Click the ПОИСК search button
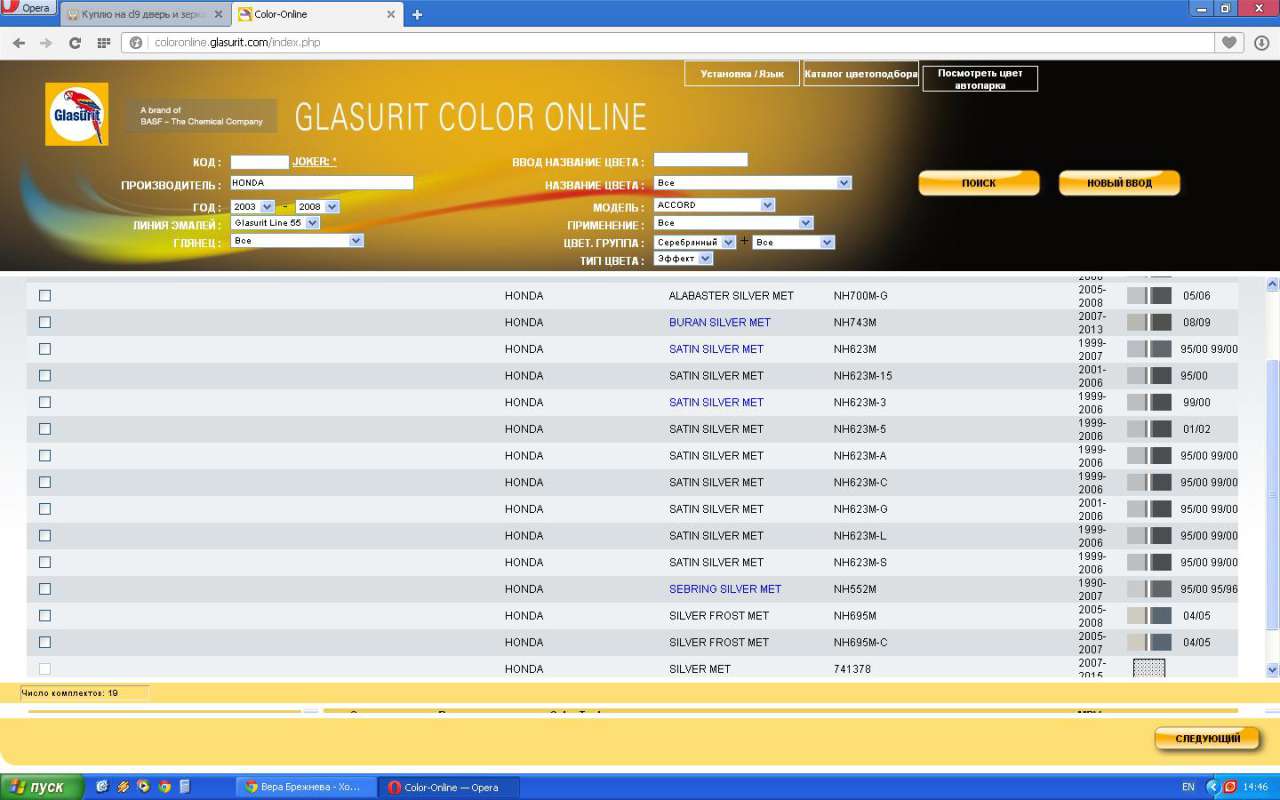 [x=979, y=183]
